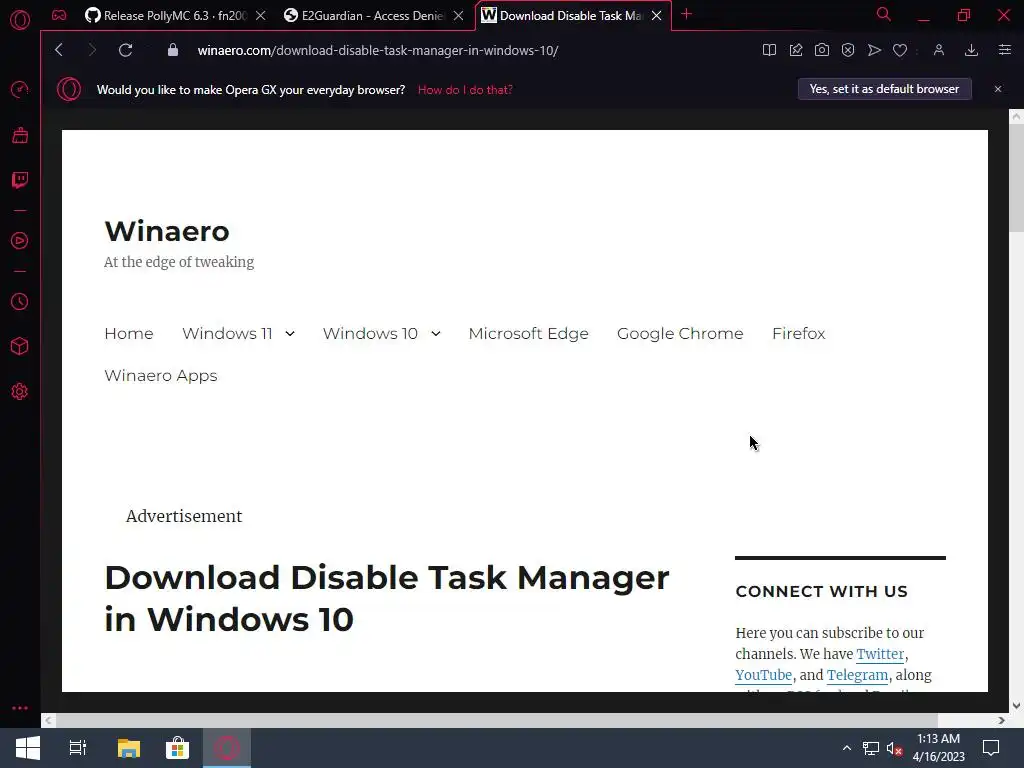
Task: Click the horizontal scrollbar thumb
Action: click(497, 720)
